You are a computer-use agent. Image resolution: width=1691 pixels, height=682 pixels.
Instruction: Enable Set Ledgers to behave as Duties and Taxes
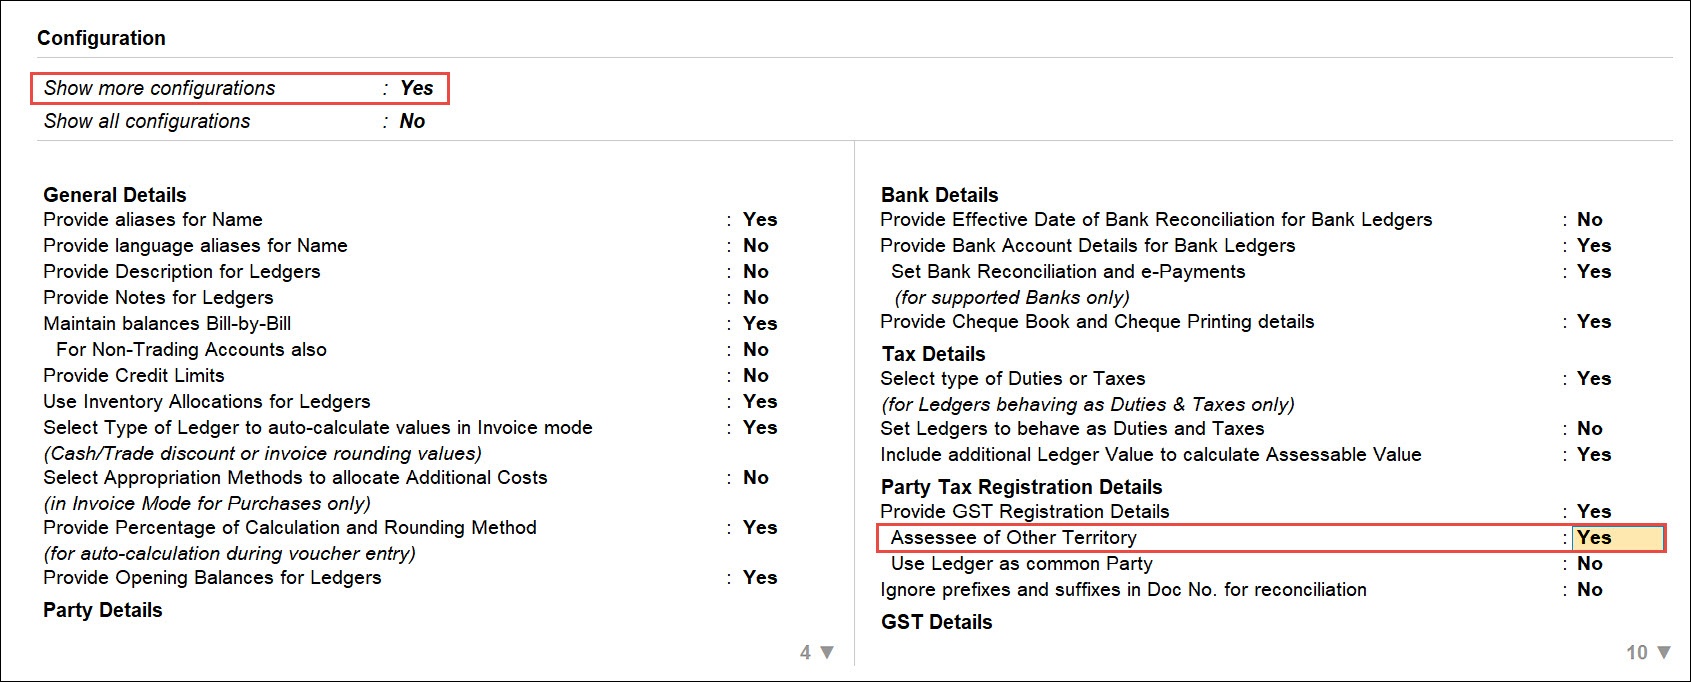1590,428
